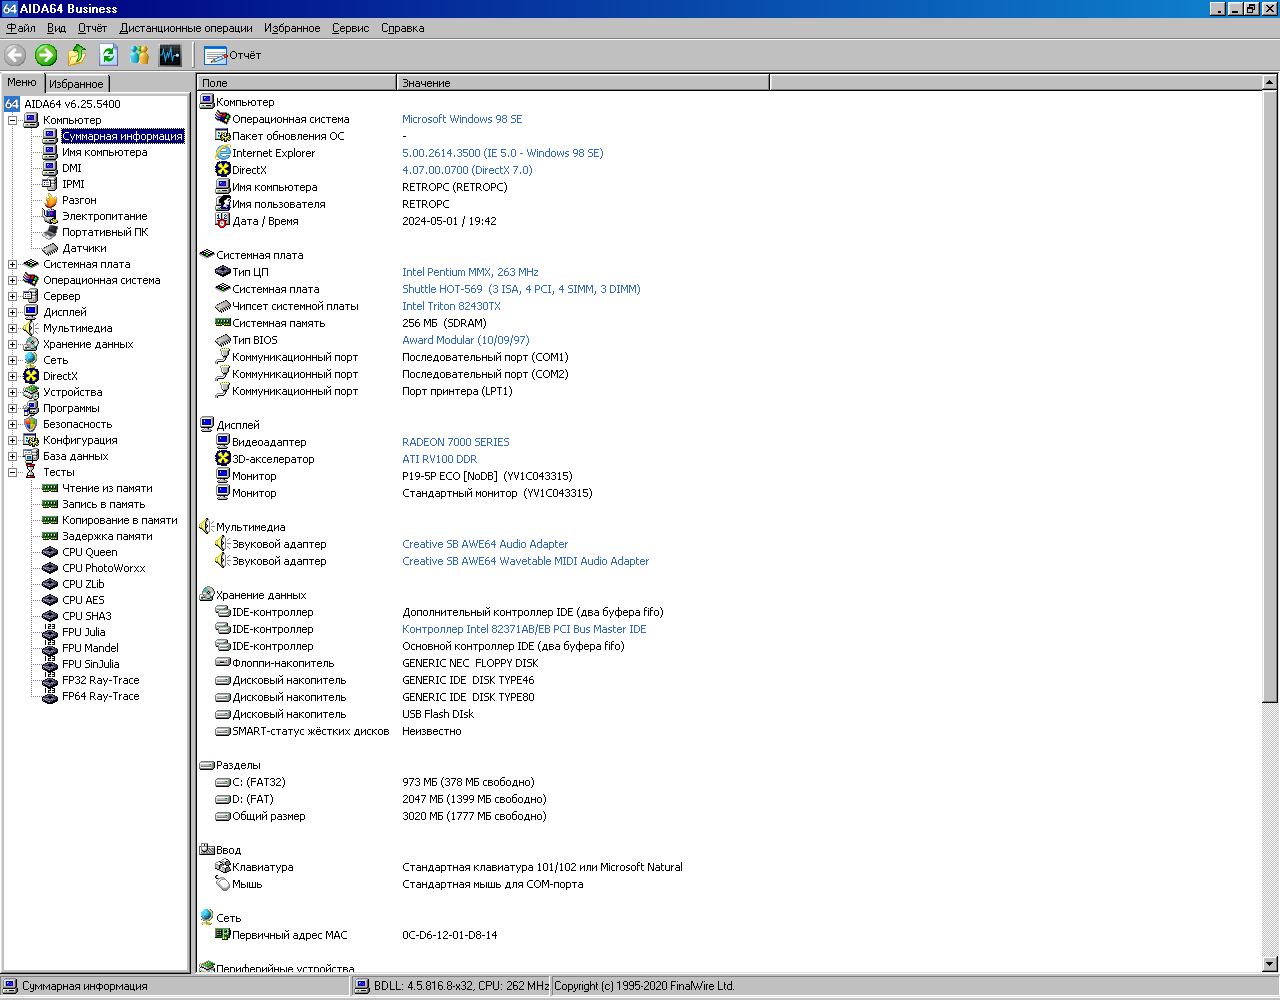Select Имя компьютера in the tree

[104, 152]
